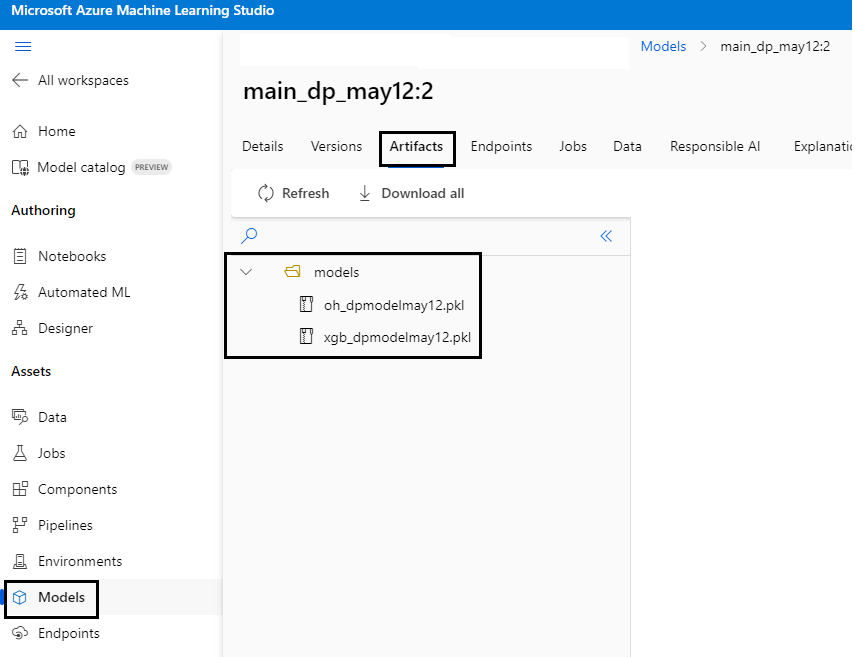Click All workspaces link

click(83, 80)
